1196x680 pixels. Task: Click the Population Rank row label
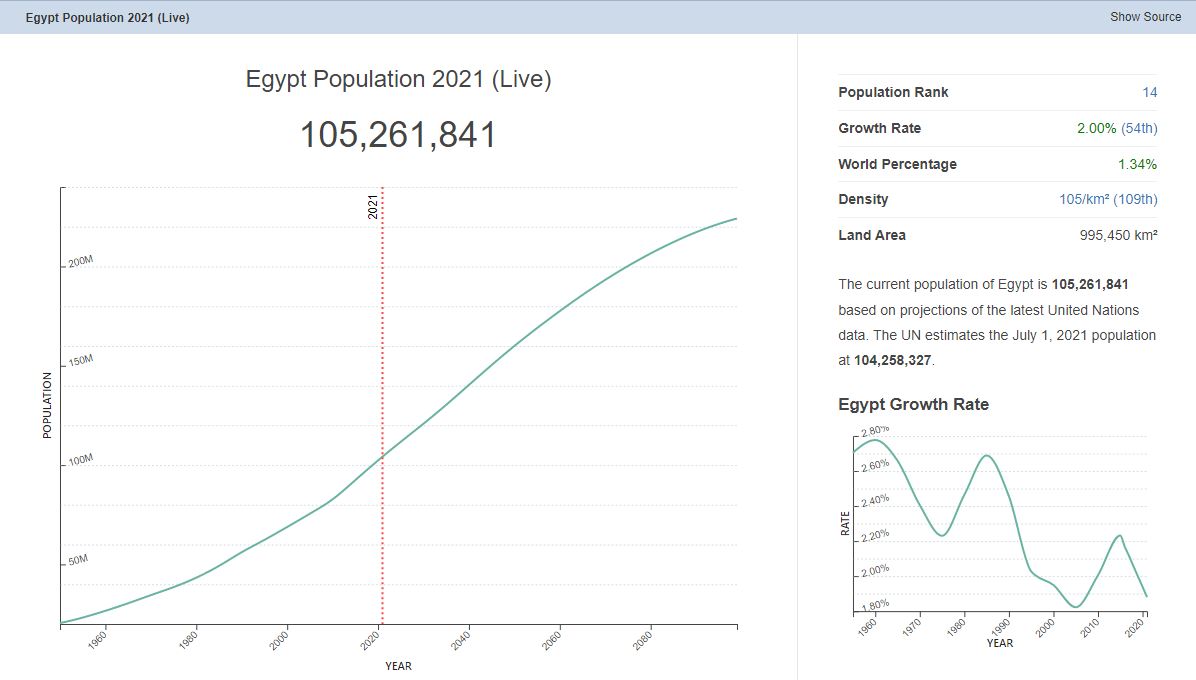point(893,92)
